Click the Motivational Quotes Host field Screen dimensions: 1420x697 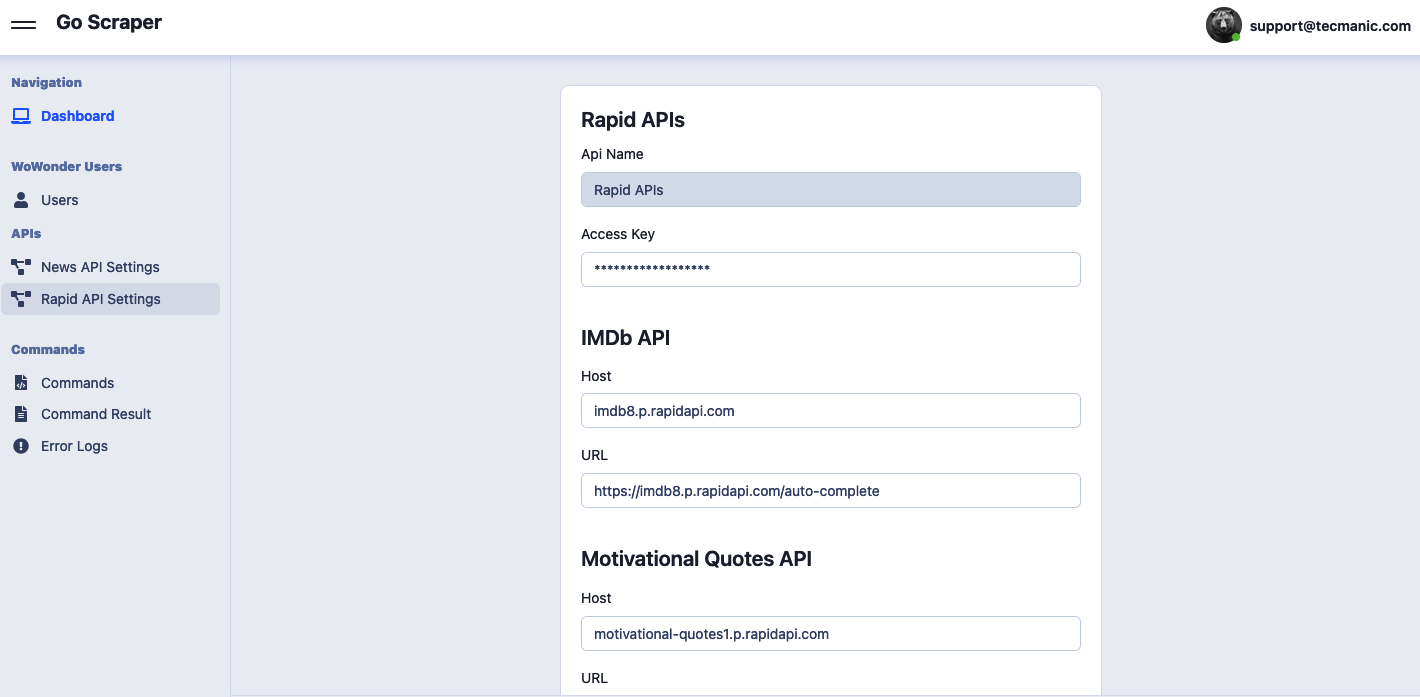(830, 633)
